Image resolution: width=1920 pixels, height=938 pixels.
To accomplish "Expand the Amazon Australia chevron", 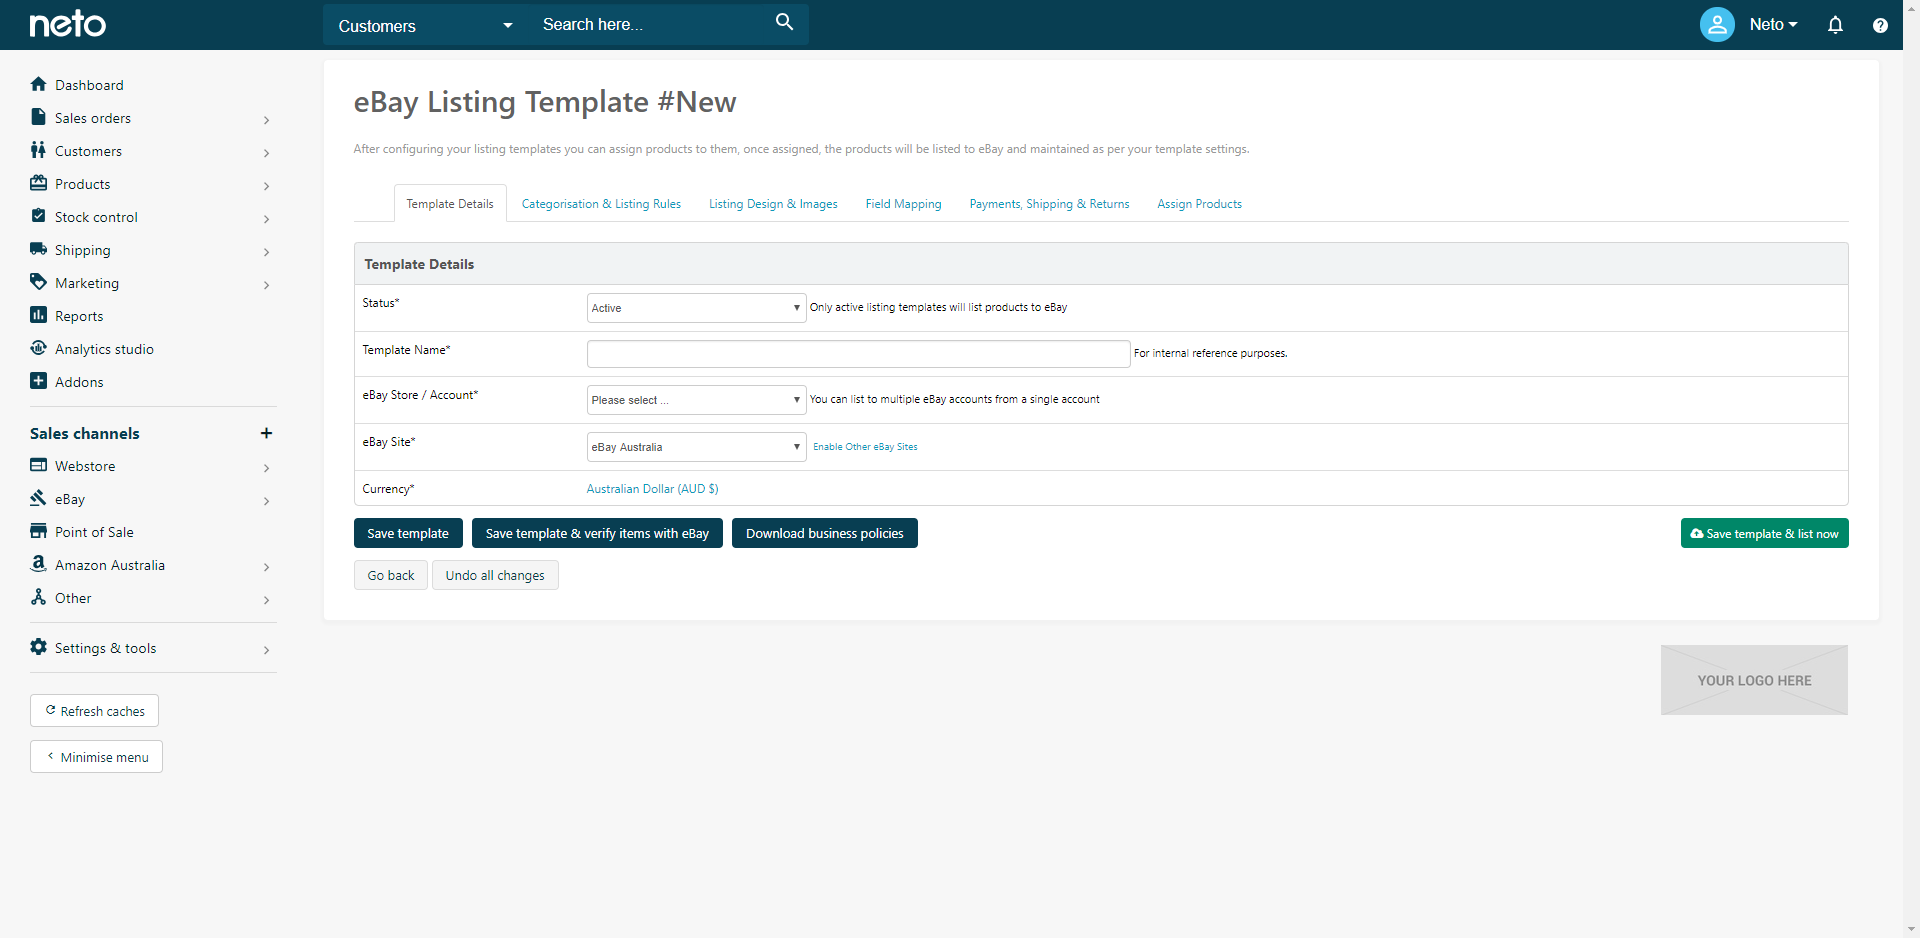I will click(266, 567).
